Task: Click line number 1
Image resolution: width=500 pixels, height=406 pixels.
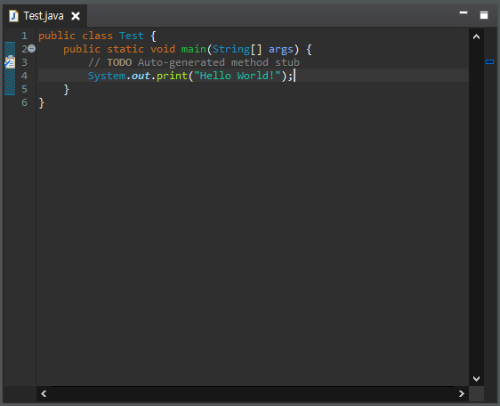Action: point(24,36)
